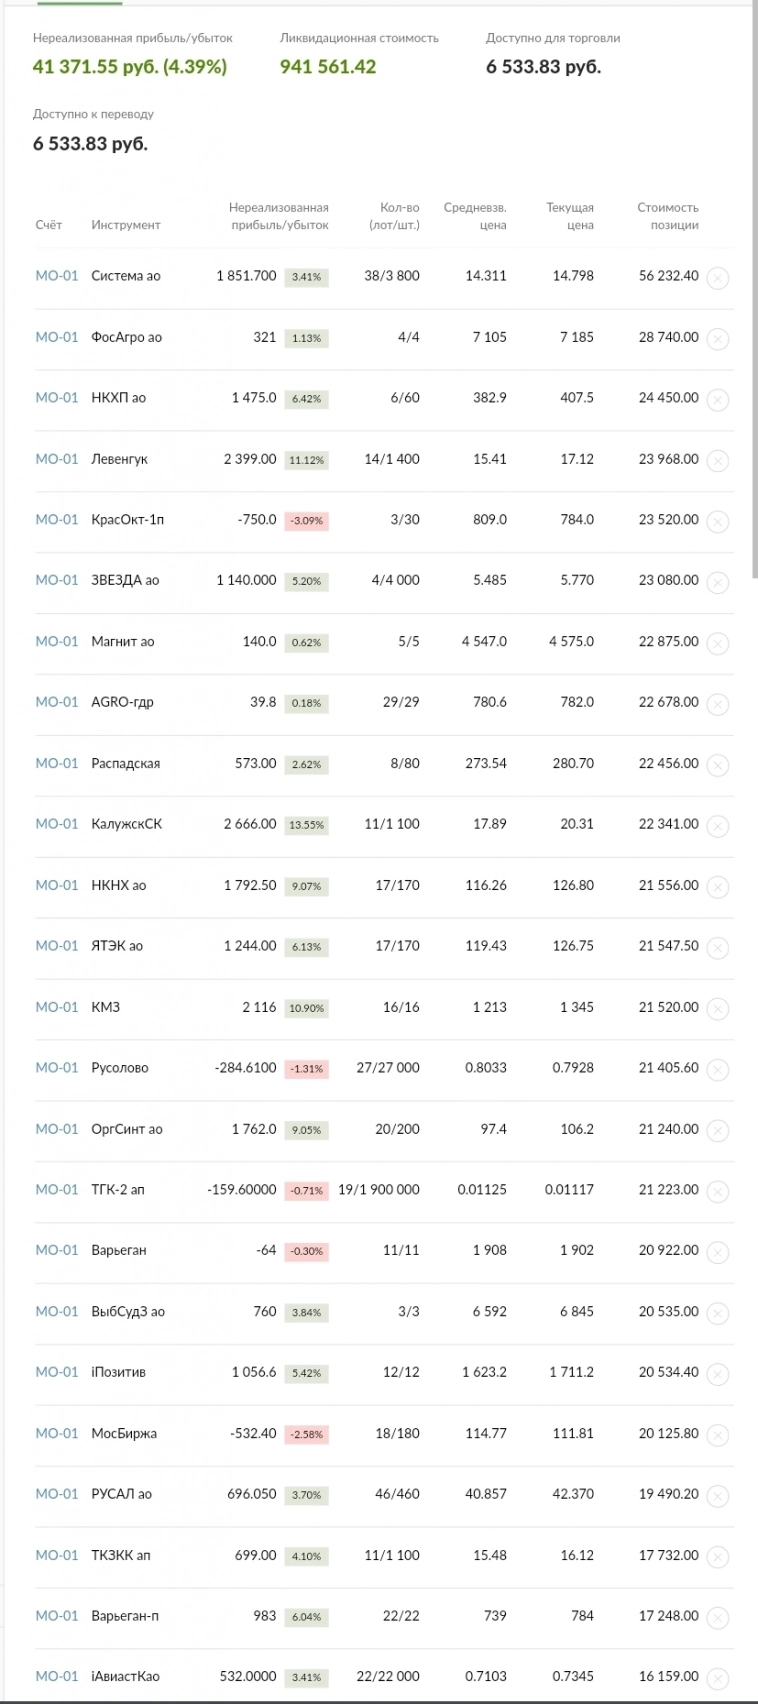Click the X circle for КМЗ row
This screenshot has height=1704, width=758.
(x=717, y=1009)
